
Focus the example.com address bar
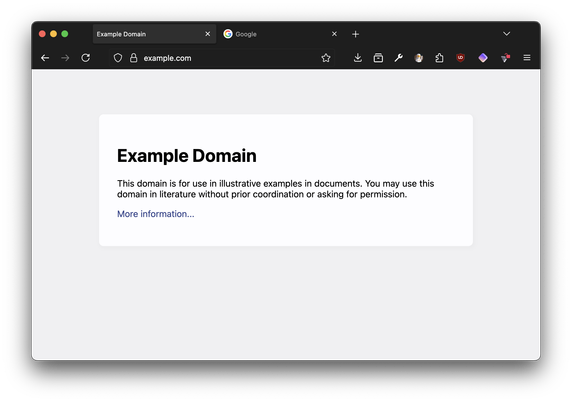coord(223,58)
